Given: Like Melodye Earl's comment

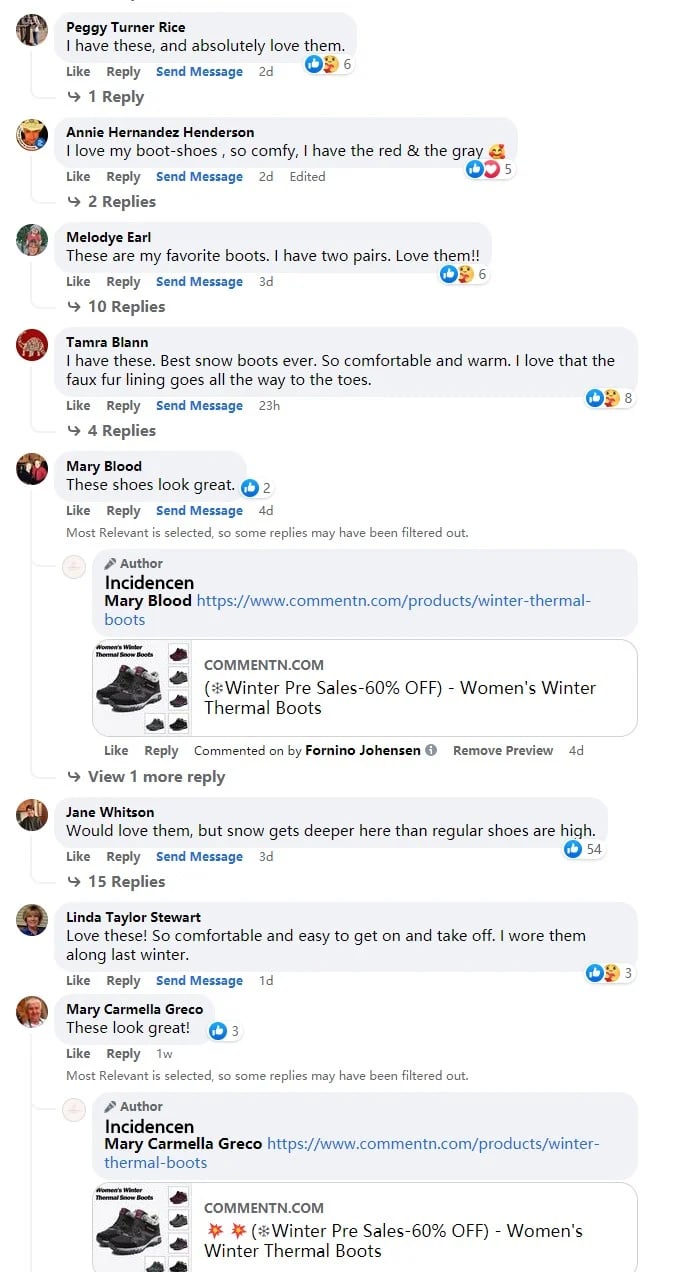Looking at the screenshot, I should [x=78, y=282].
